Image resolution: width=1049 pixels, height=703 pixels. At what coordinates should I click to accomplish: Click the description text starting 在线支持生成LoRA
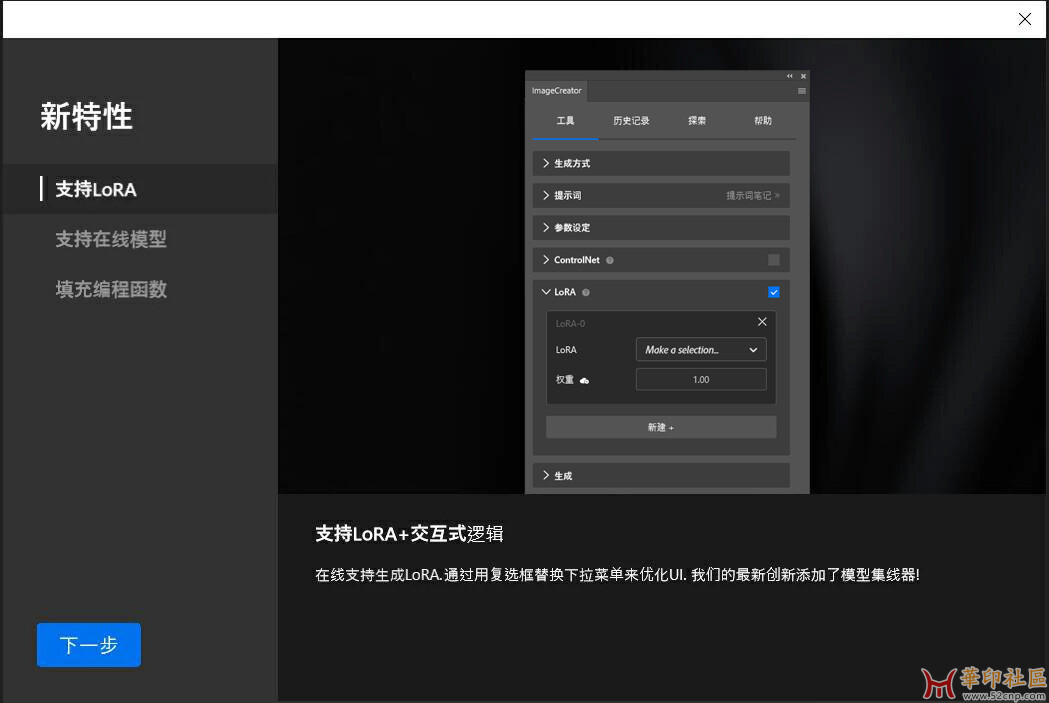coord(617,575)
